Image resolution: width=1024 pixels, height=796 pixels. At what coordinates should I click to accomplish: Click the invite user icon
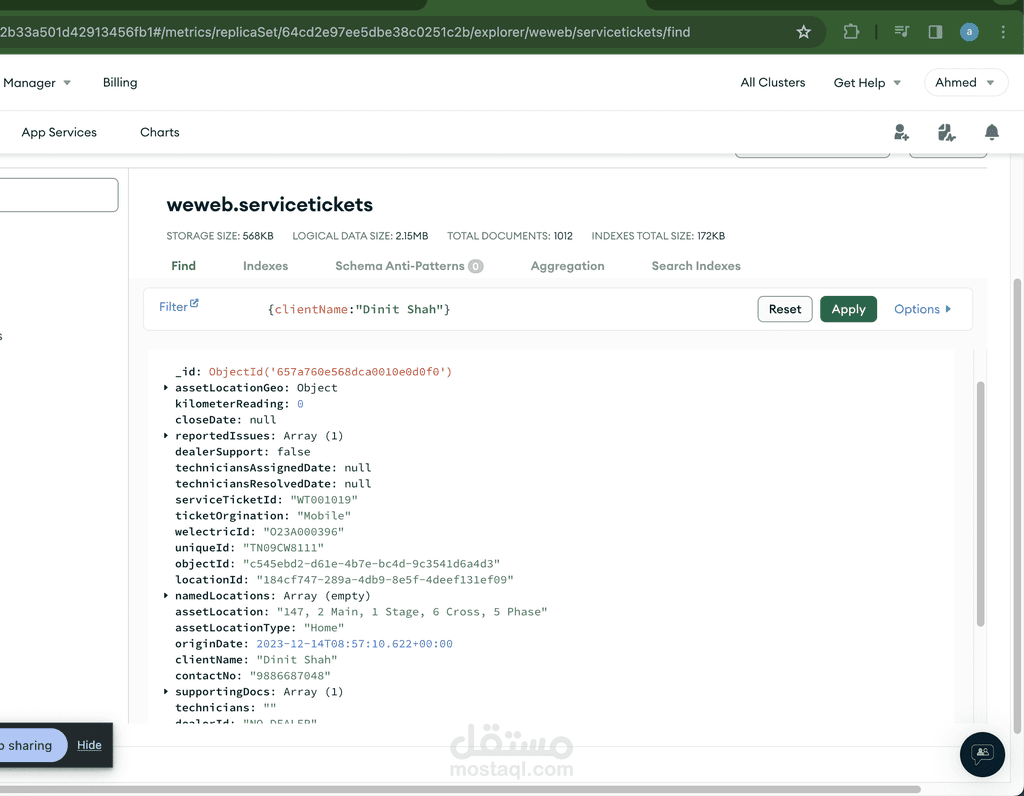point(901,133)
